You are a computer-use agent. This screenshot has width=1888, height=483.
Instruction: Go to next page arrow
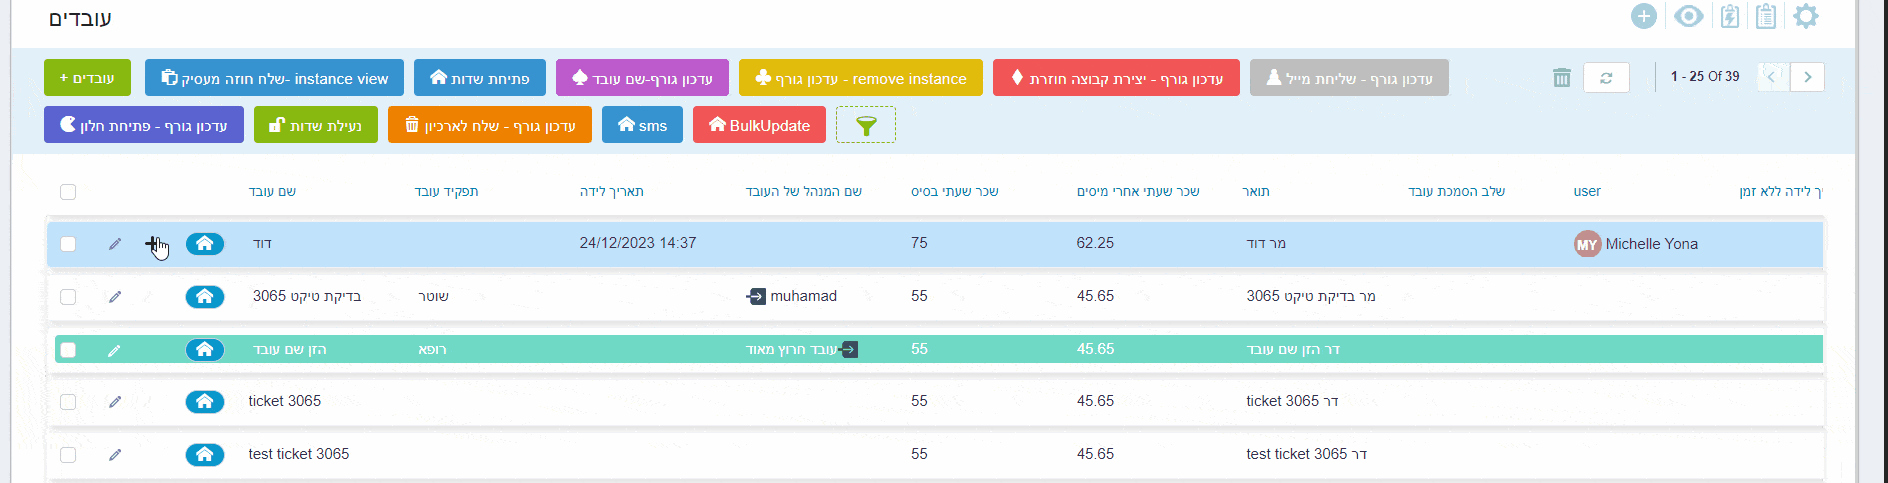coord(1807,77)
